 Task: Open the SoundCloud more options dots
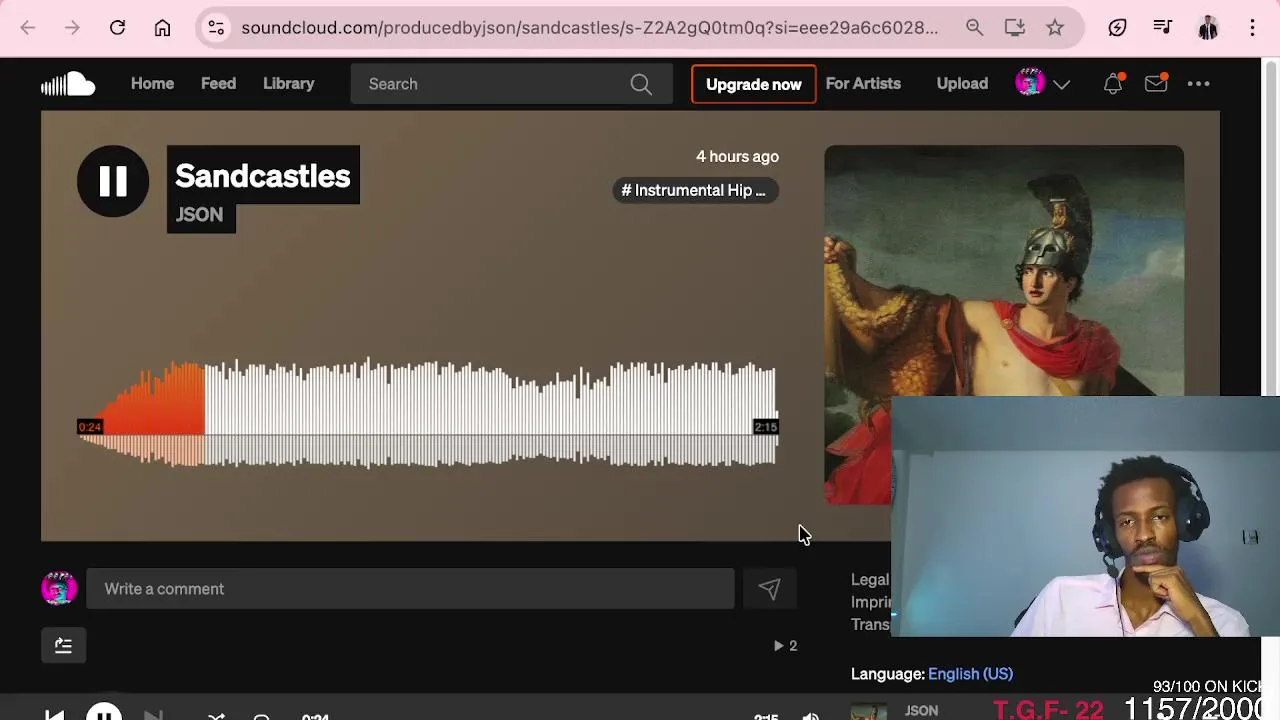(x=1198, y=84)
